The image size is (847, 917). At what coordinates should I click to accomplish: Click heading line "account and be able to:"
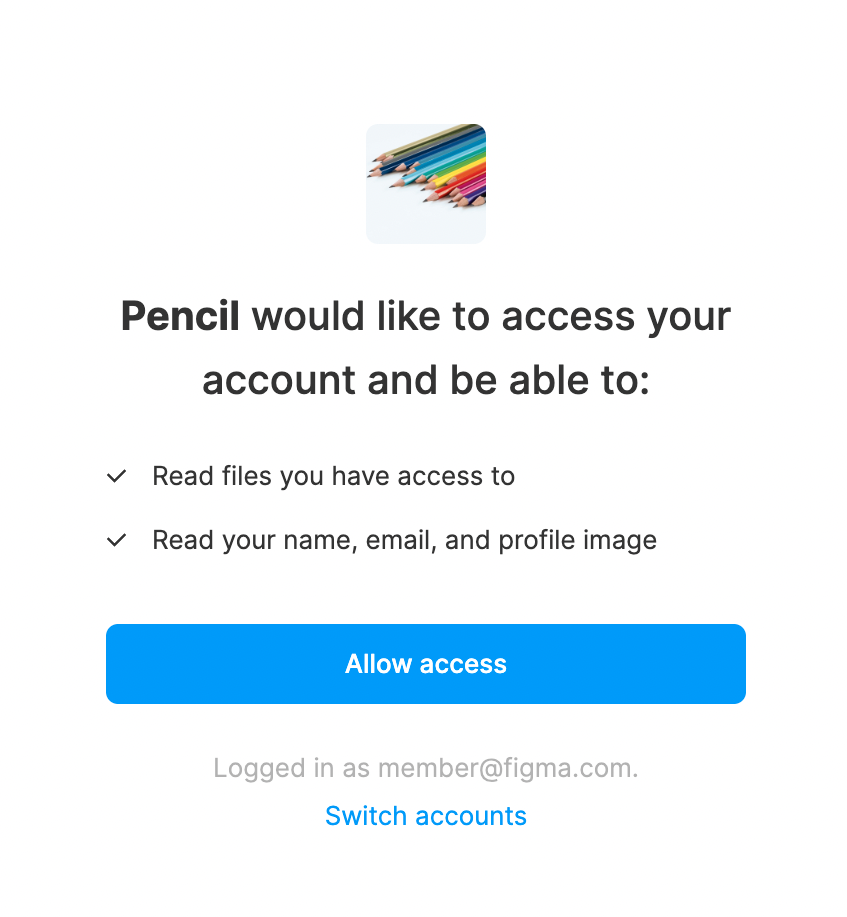point(426,380)
